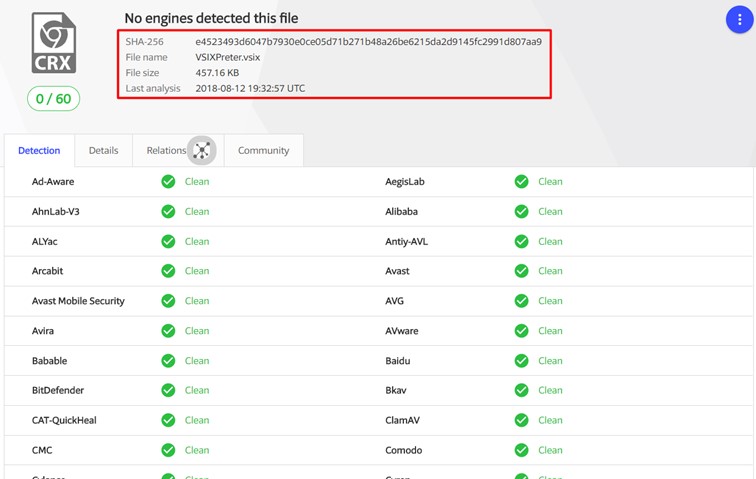Click the green check icon for Baidu

click(521, 361)
